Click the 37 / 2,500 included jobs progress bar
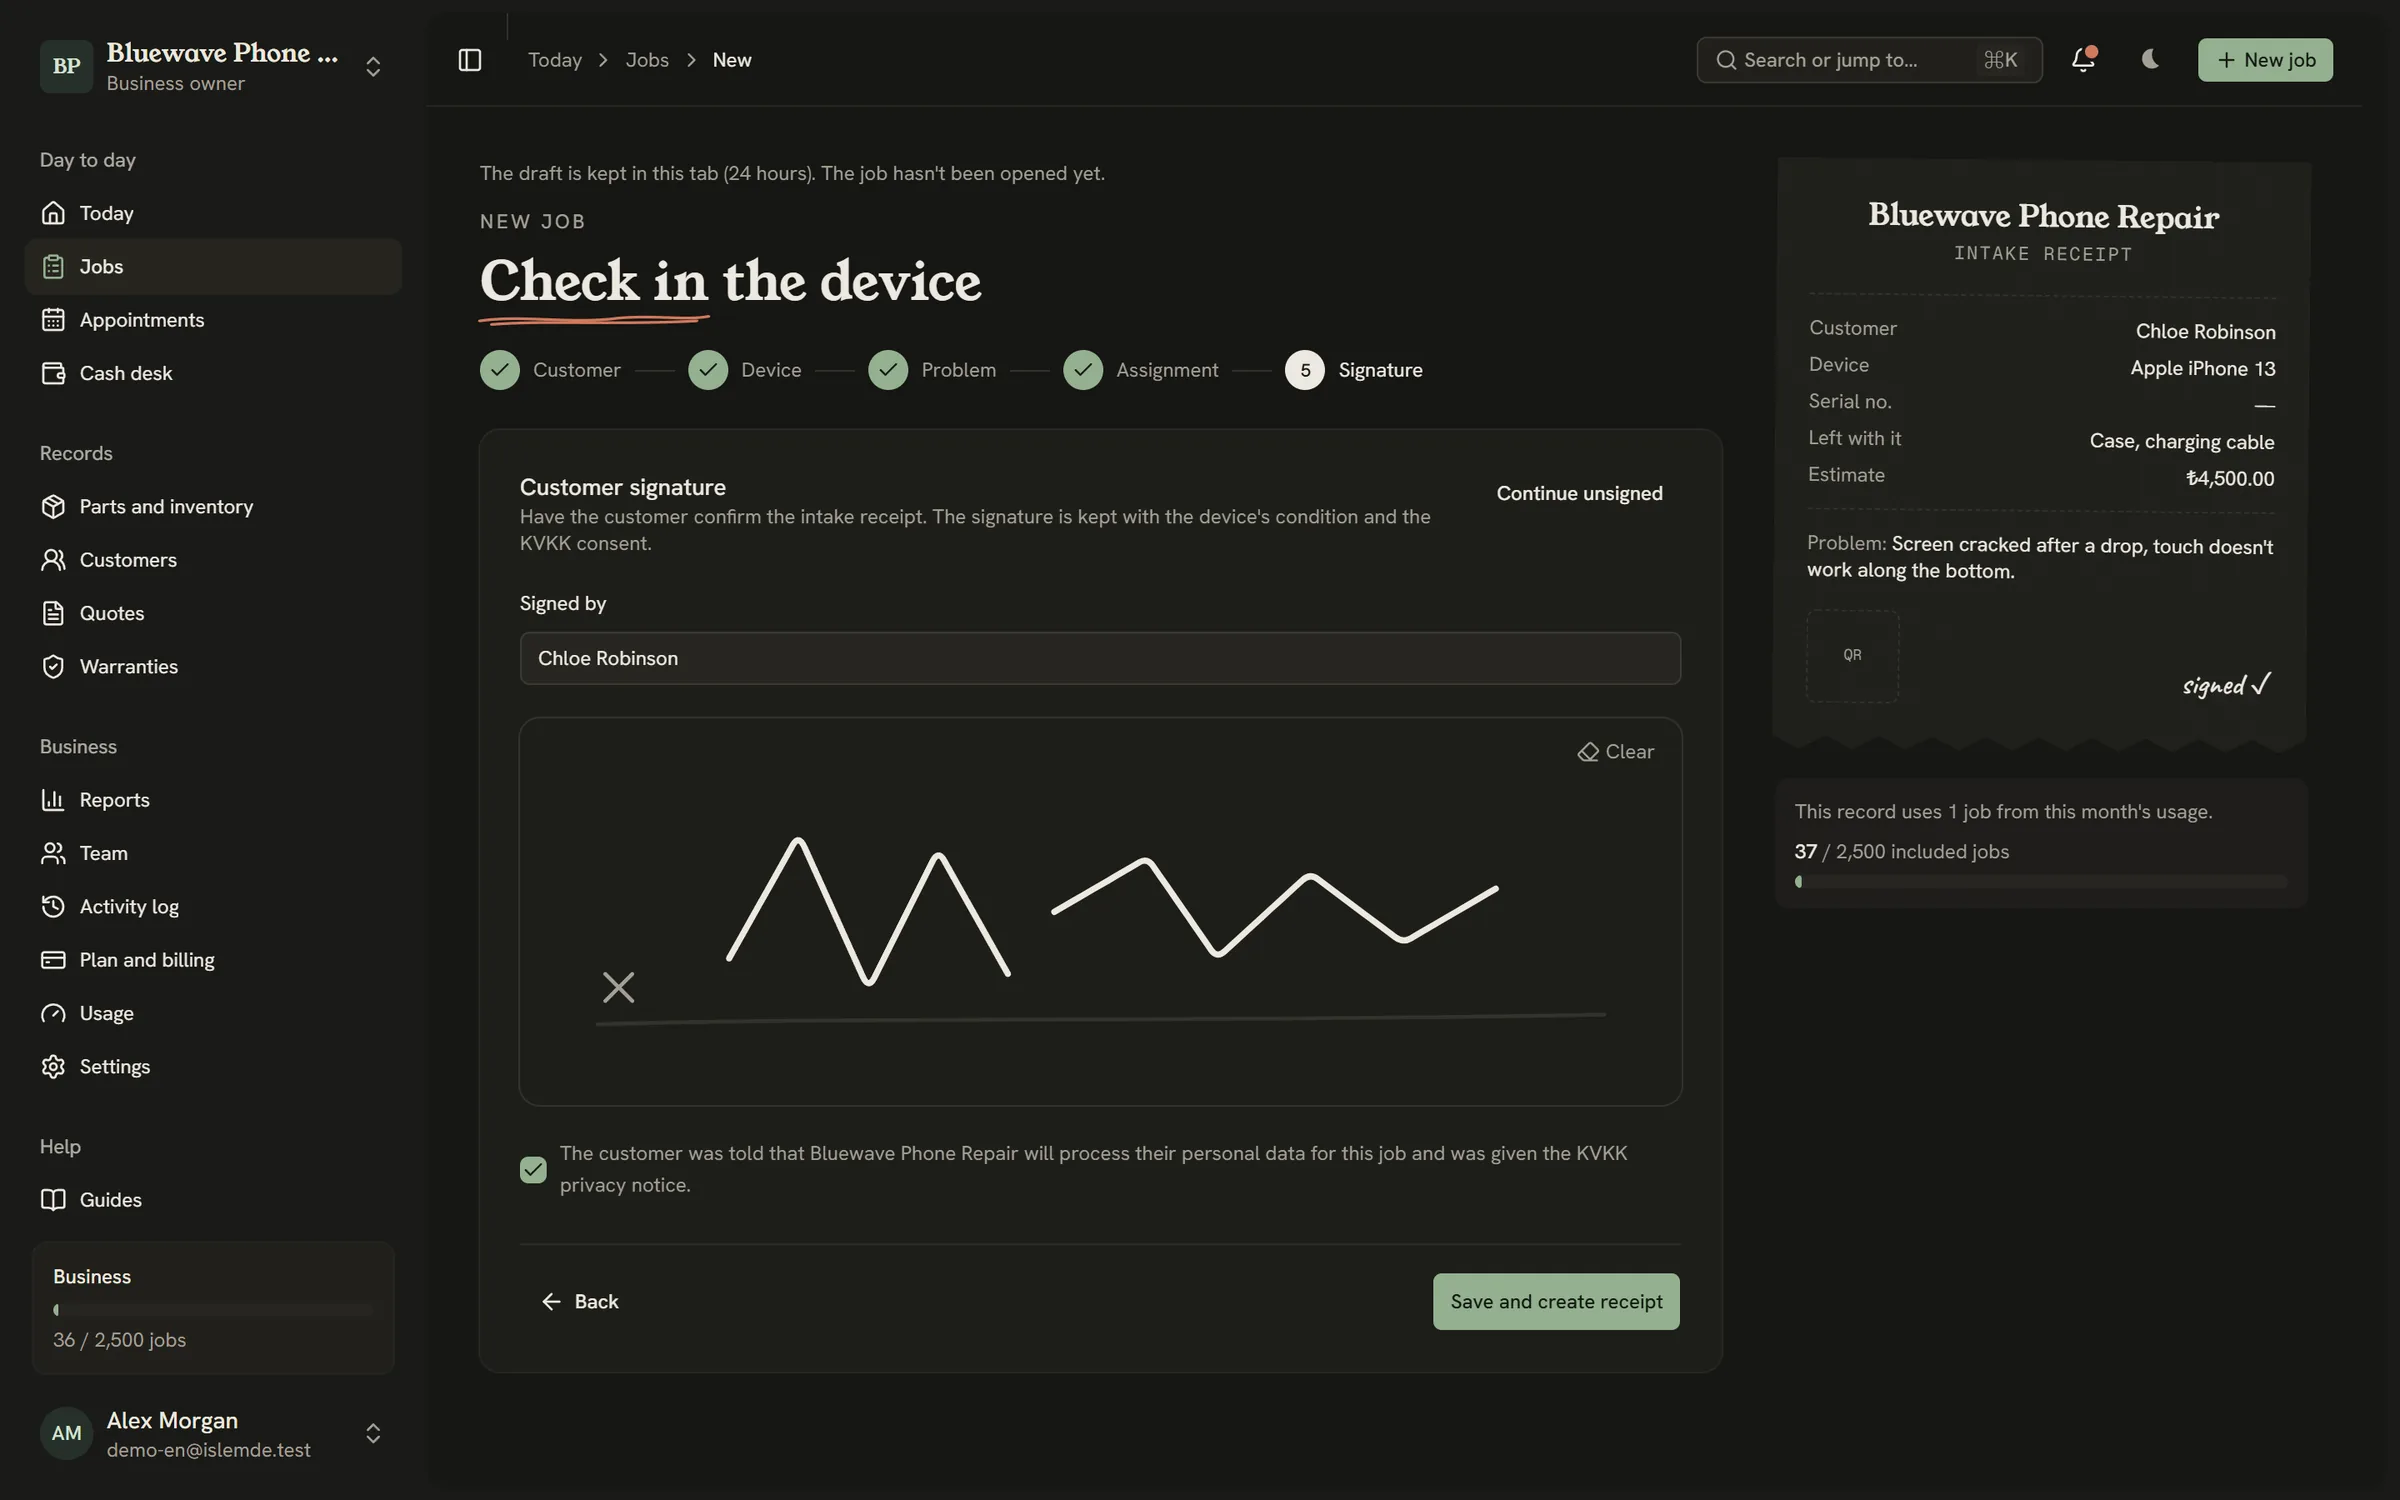This screenshot has width=2400, height=1500. (x=2040, y=882)
